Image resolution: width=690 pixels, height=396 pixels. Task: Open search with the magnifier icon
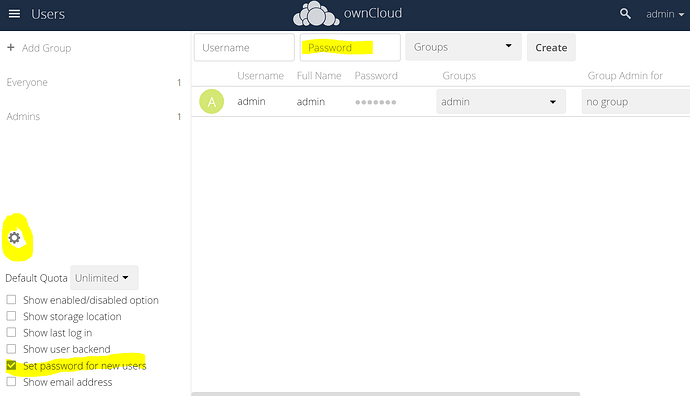pyautogui.click(x=625, y=14)
